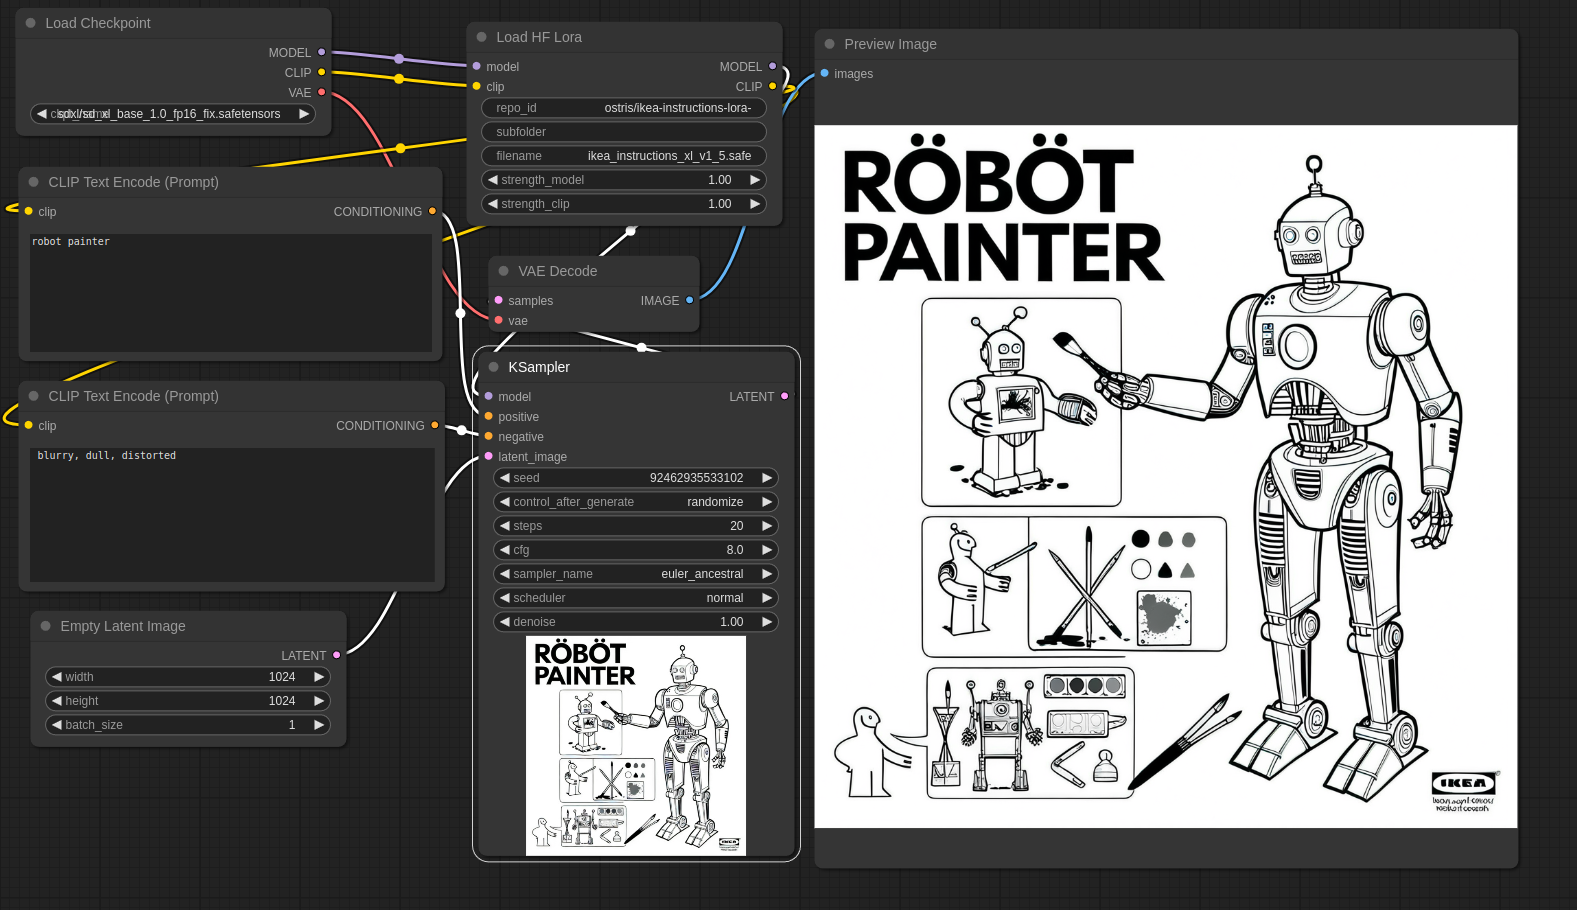Increase steps with its right arrow
1577x910 pixels.
pos(767,526)
